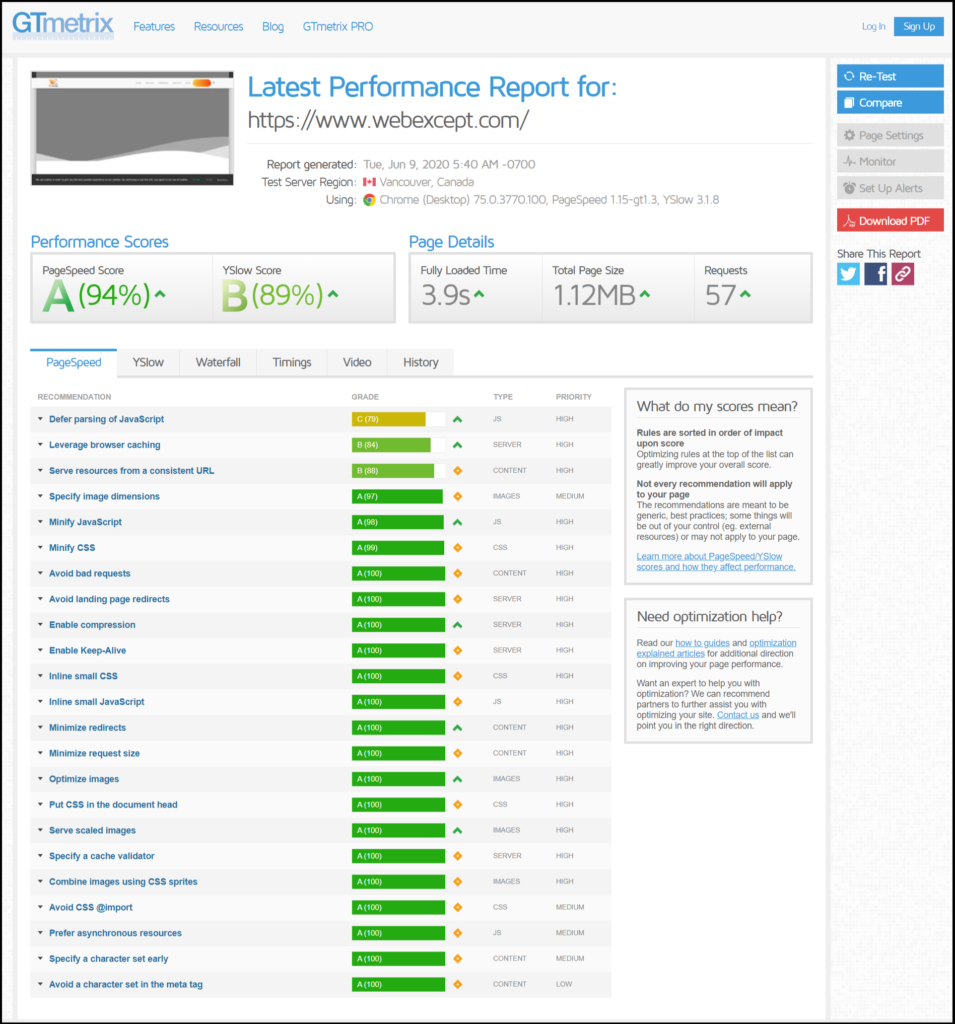Click the website screenshot thumbnail

(132, 129)
